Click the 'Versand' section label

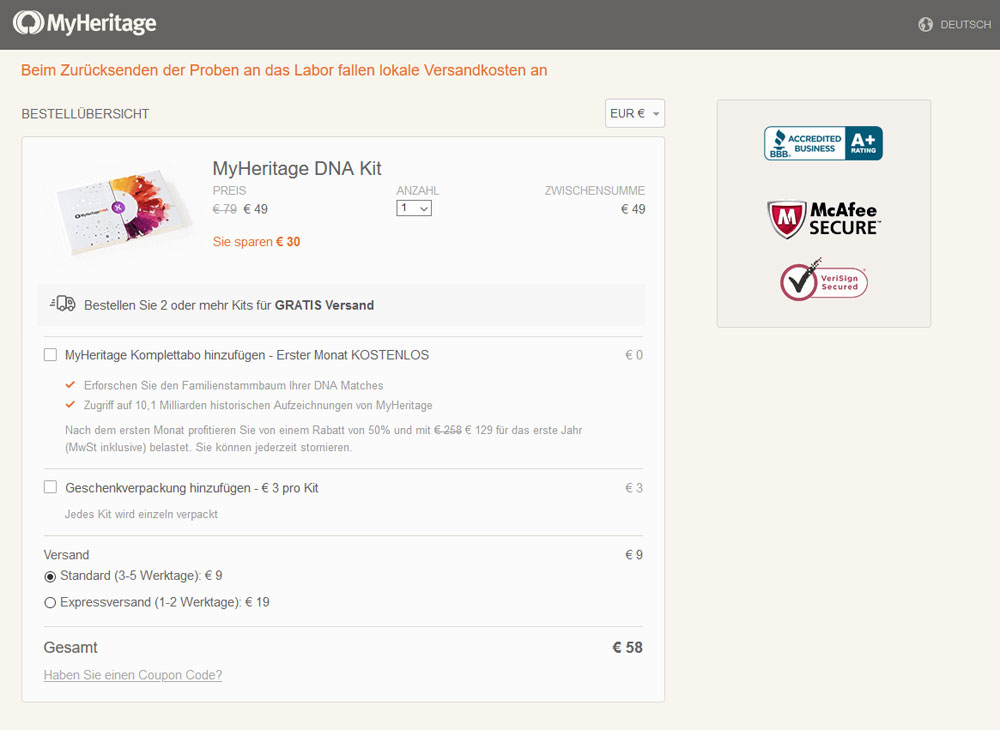tap(66, 555)
